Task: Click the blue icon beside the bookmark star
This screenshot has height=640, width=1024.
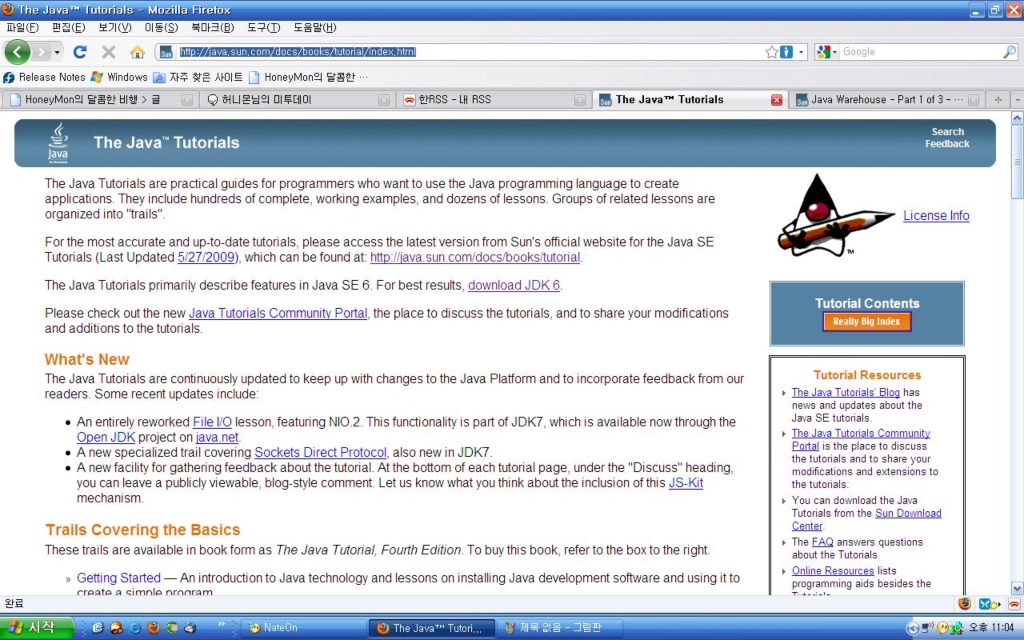Action: coord(786,52)
